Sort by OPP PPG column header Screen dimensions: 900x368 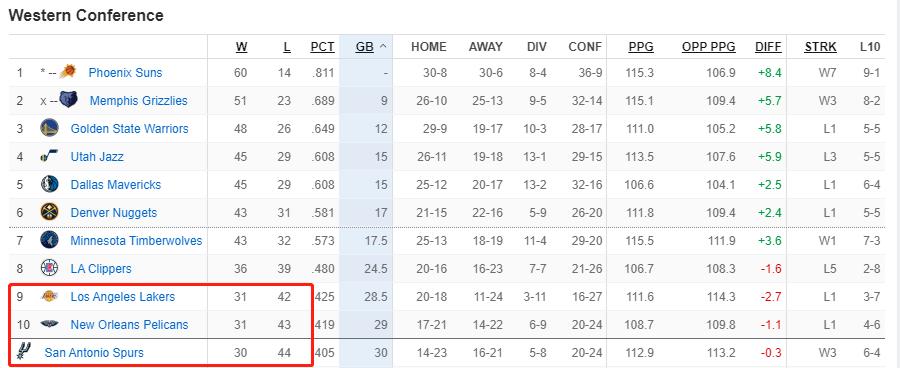click(x=709, y=47)
